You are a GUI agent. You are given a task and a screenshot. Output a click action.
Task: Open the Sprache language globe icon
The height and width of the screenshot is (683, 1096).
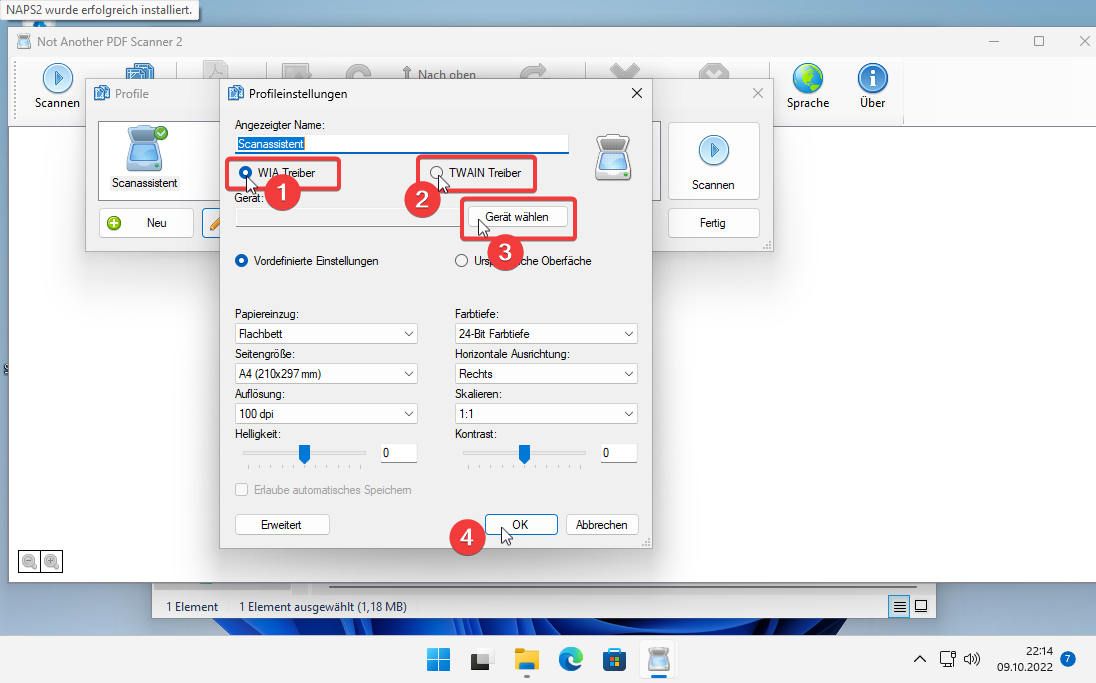click(x=807, y=78)
